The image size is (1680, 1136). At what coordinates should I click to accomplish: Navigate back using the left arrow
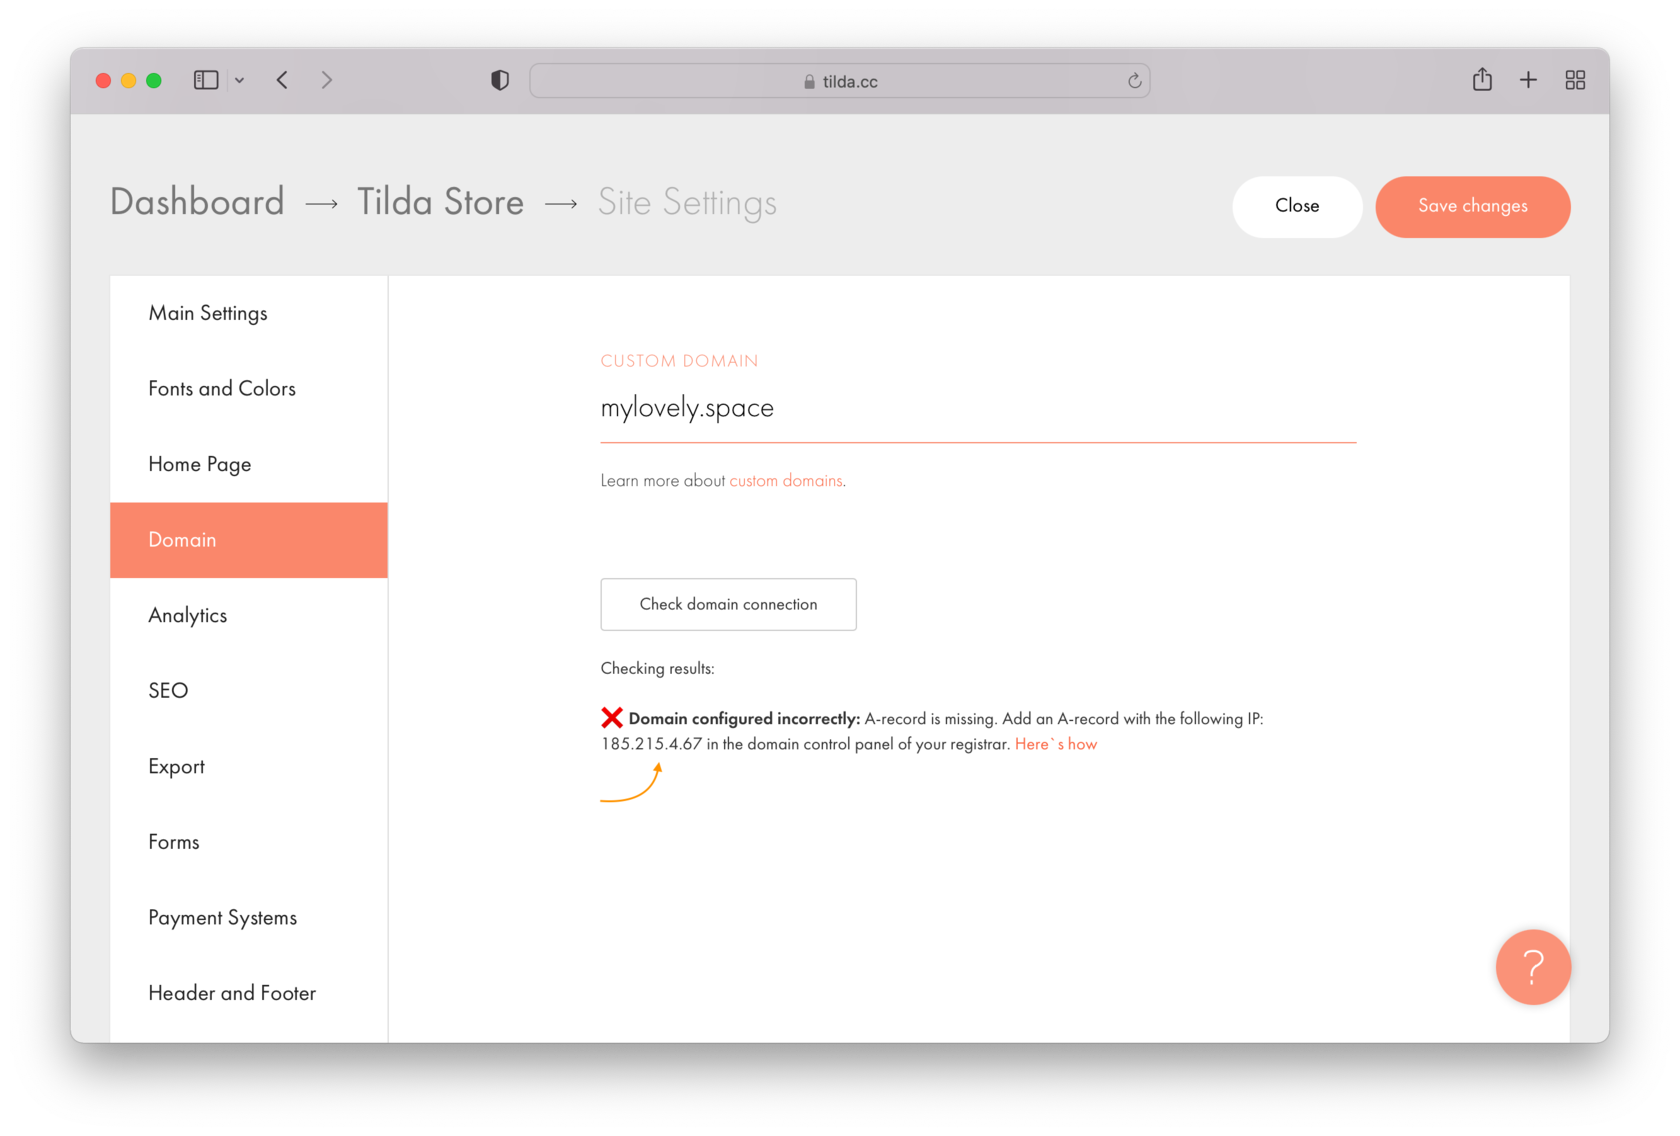pyautogui.click(x=282, y=80)
